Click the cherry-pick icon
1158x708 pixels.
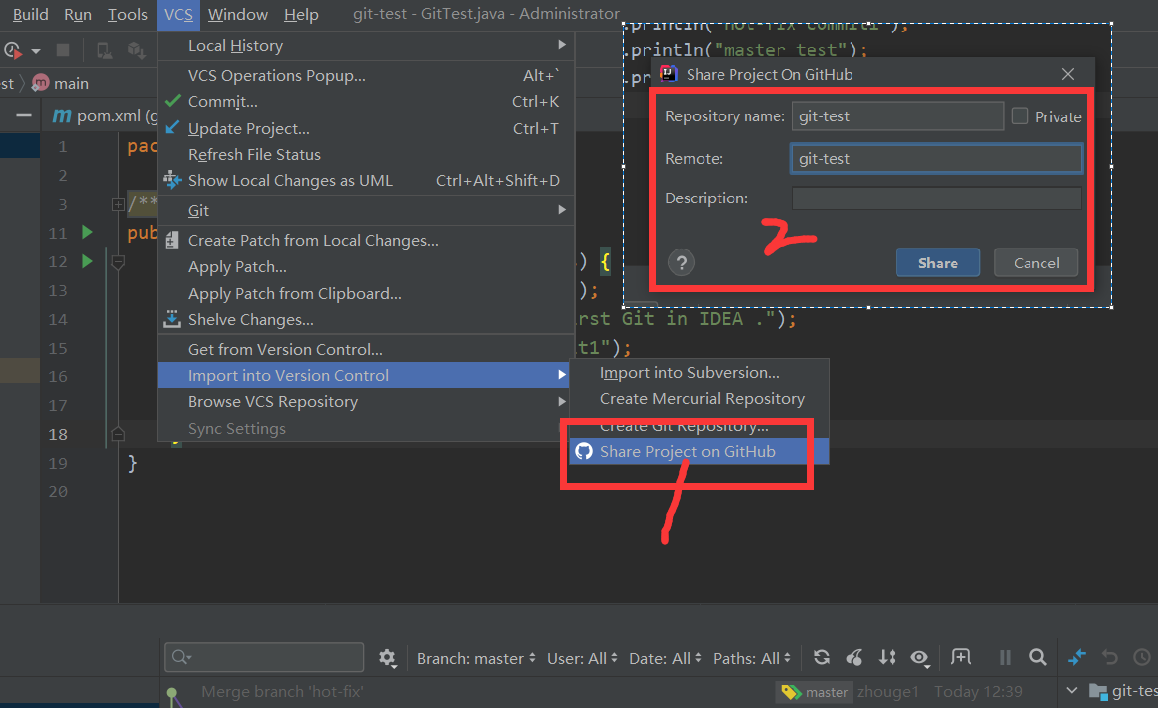[854, 657]
